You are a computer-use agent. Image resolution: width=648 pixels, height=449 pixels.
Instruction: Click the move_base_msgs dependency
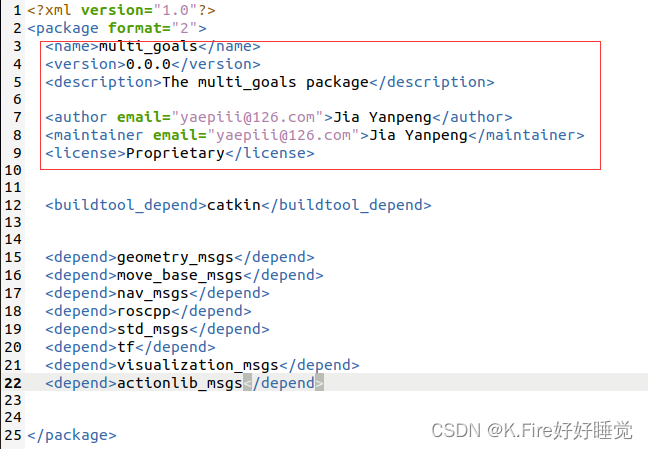(x=180, y=275)
